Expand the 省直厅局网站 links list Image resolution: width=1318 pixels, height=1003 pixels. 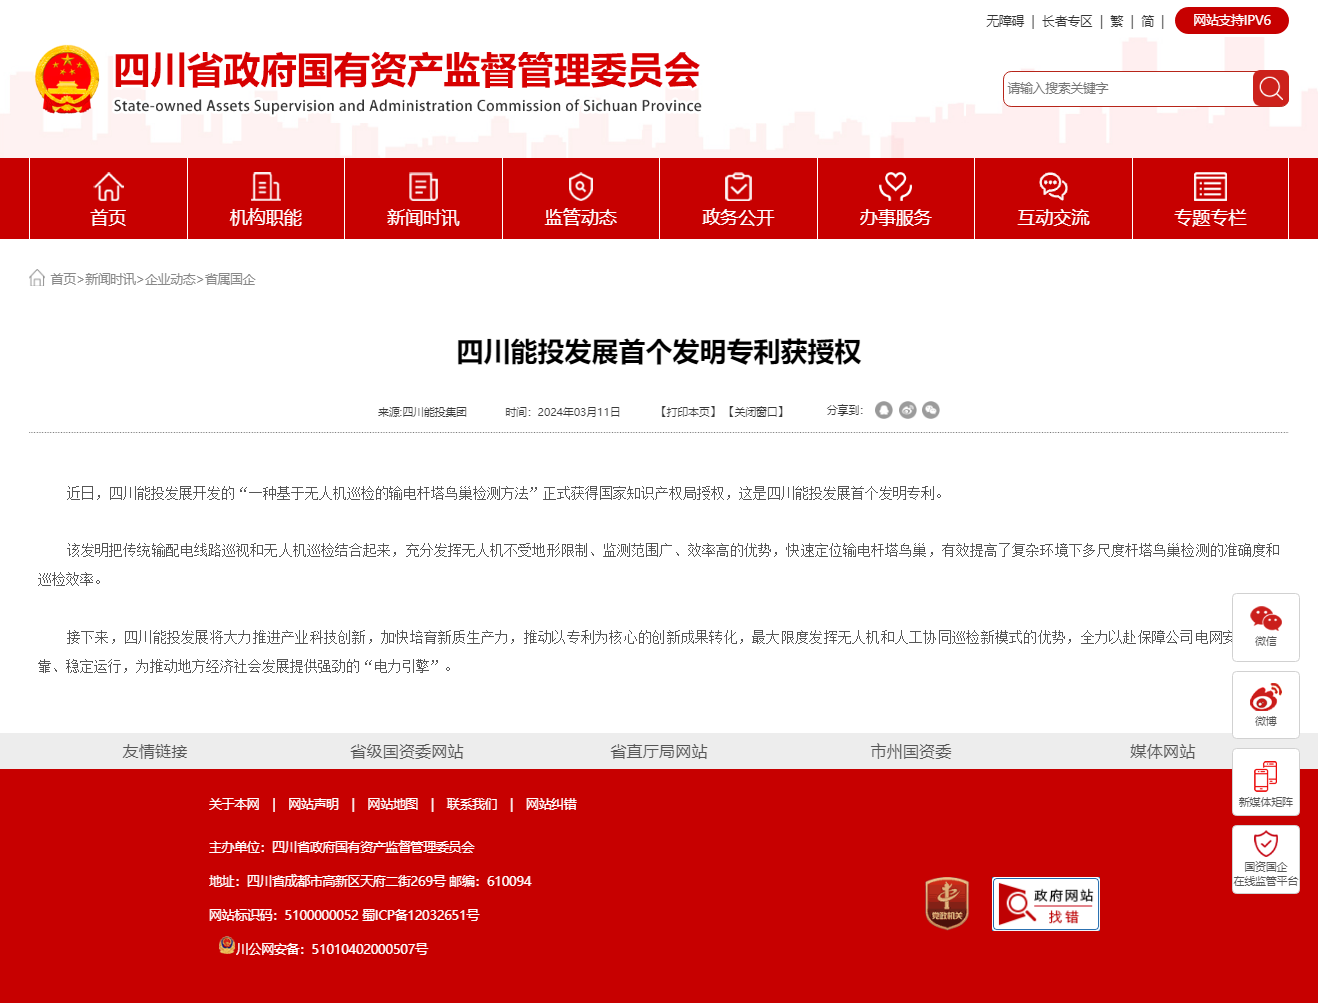[659, 751]
